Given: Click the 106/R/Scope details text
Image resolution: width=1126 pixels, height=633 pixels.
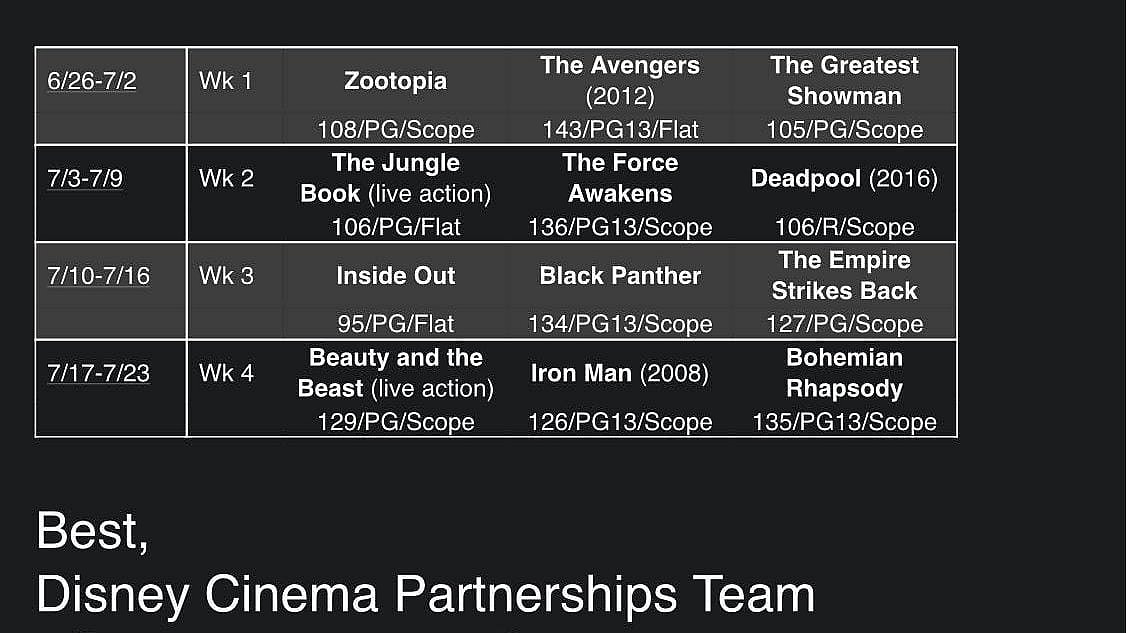Looking at the screenshot, I should click(844, 227).
